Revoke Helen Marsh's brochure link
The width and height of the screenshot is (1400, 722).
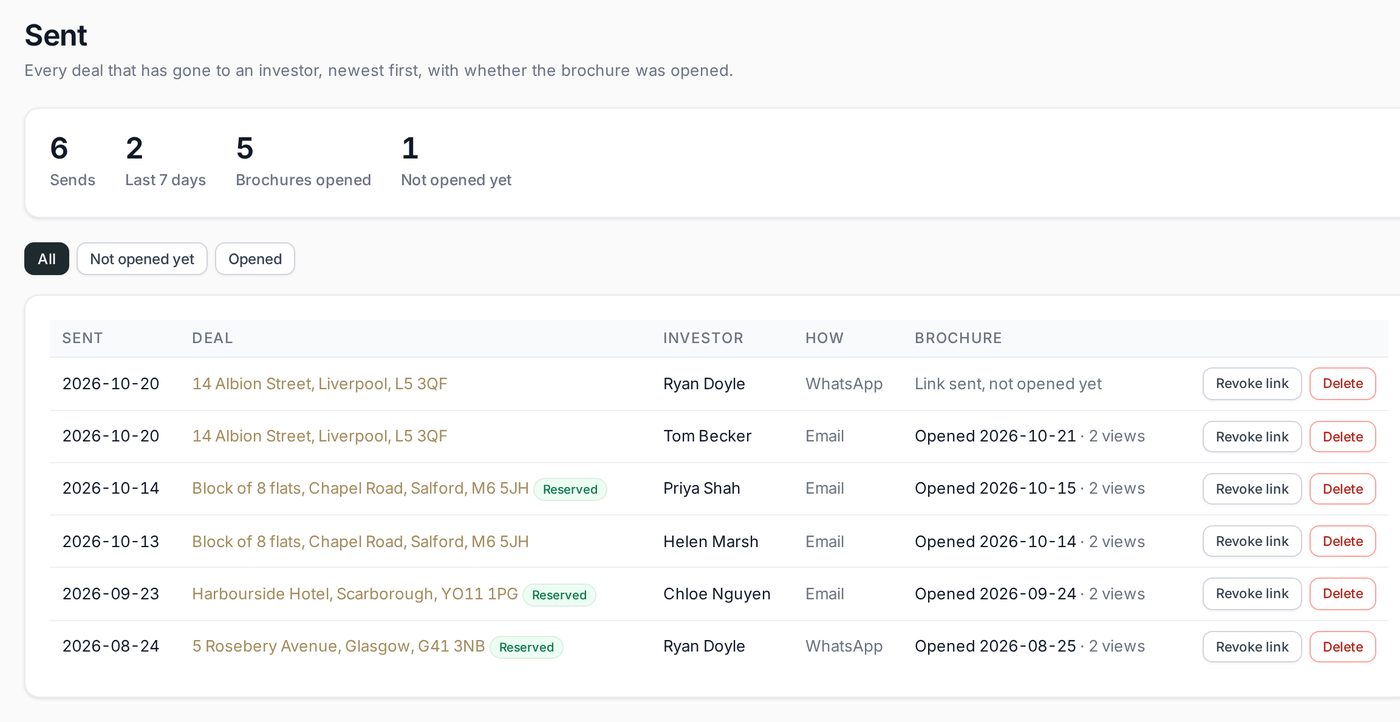click(1252, 541)
